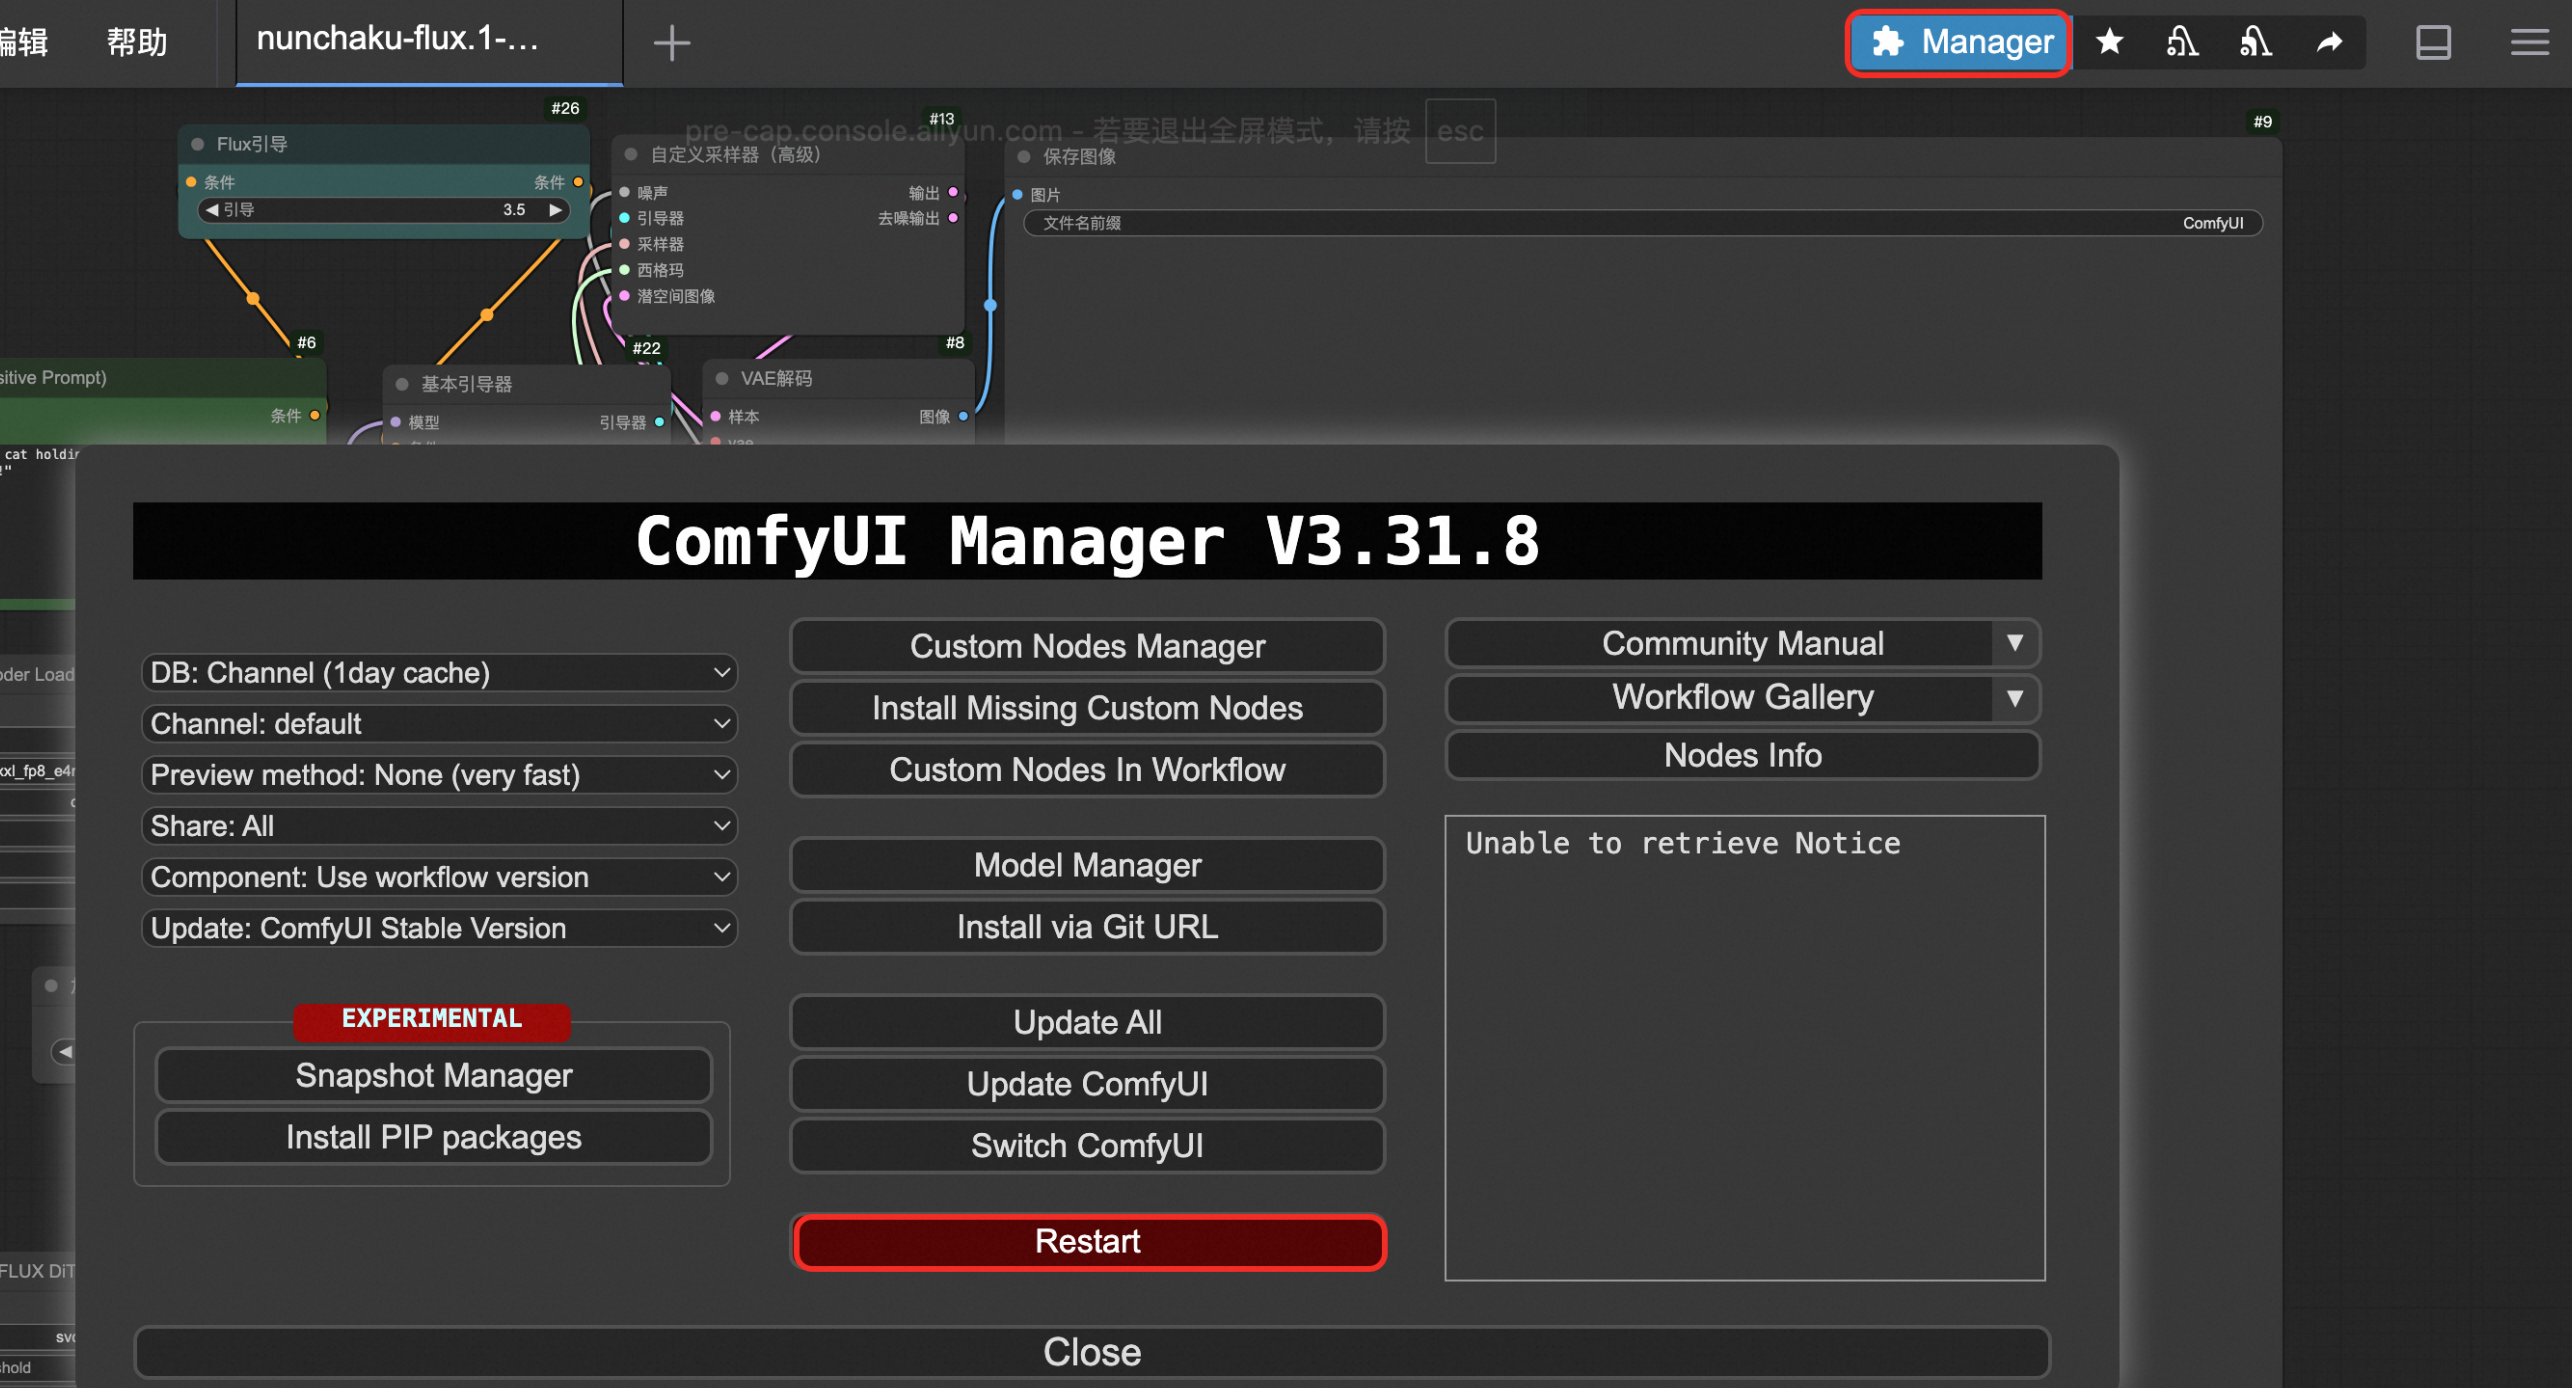Close the ComfyUI Manager dialog

click(x=1092, y=1352)
